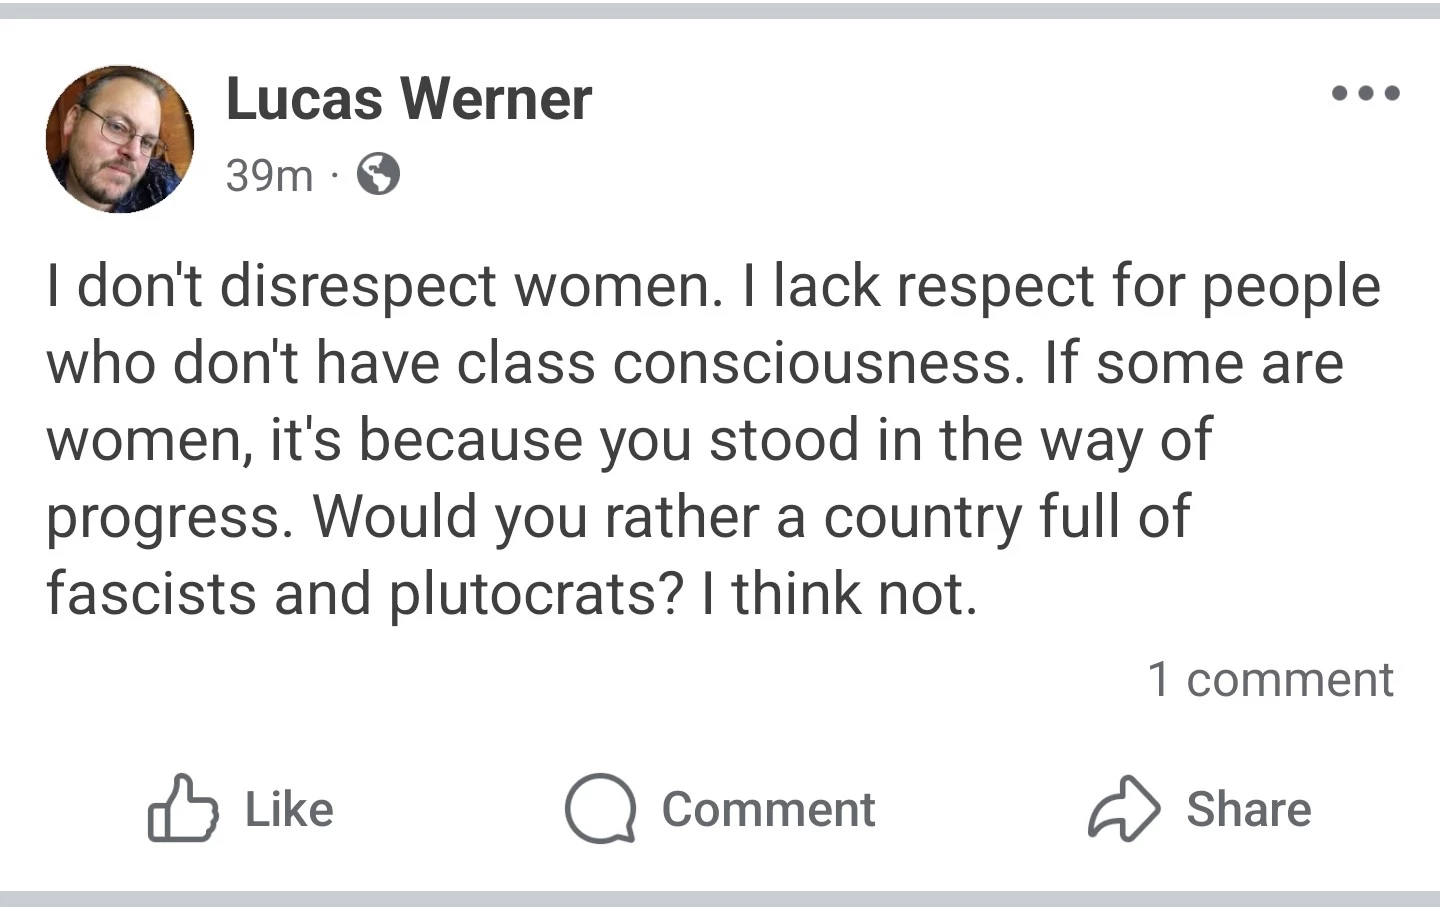Screen dimensions: 1440x910
Task: Click the Share arrow icon
Action: point(1124,808)
